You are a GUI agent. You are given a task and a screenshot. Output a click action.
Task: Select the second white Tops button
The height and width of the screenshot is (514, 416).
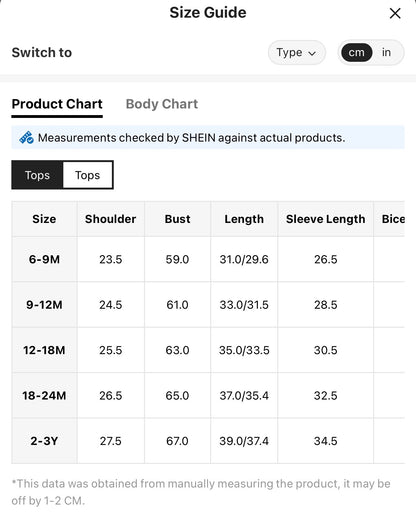88,175
